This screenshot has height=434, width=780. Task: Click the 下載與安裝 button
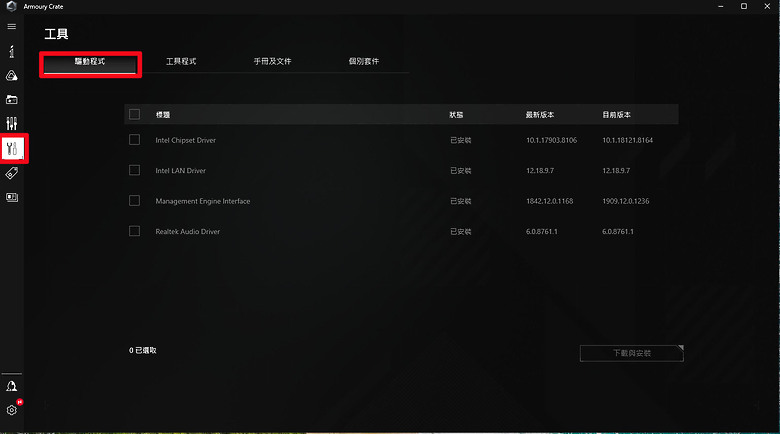[632, 353]
